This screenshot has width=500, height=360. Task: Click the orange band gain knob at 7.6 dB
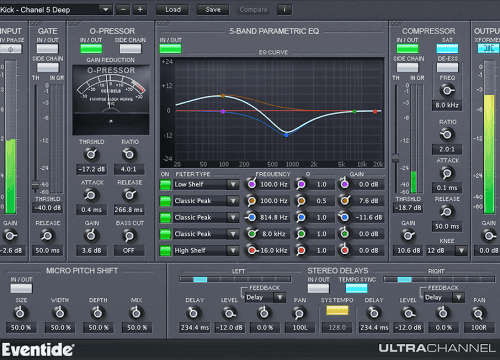point(345,201)
